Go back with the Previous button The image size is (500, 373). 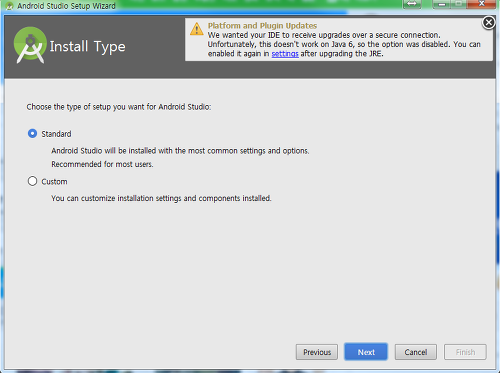317,352
